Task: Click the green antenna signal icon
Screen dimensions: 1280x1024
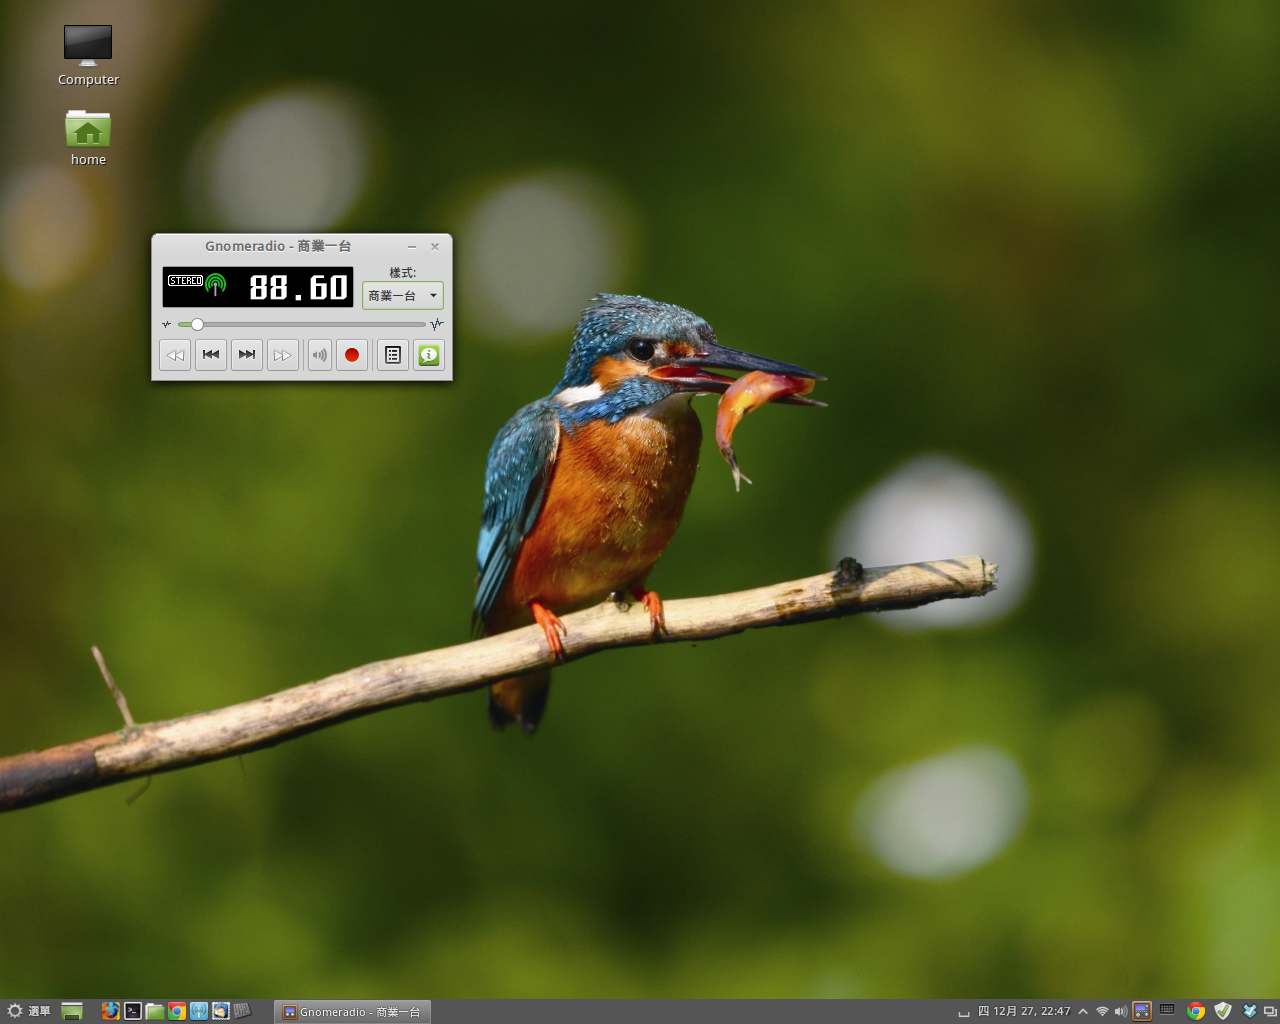Action: point(216,285)
